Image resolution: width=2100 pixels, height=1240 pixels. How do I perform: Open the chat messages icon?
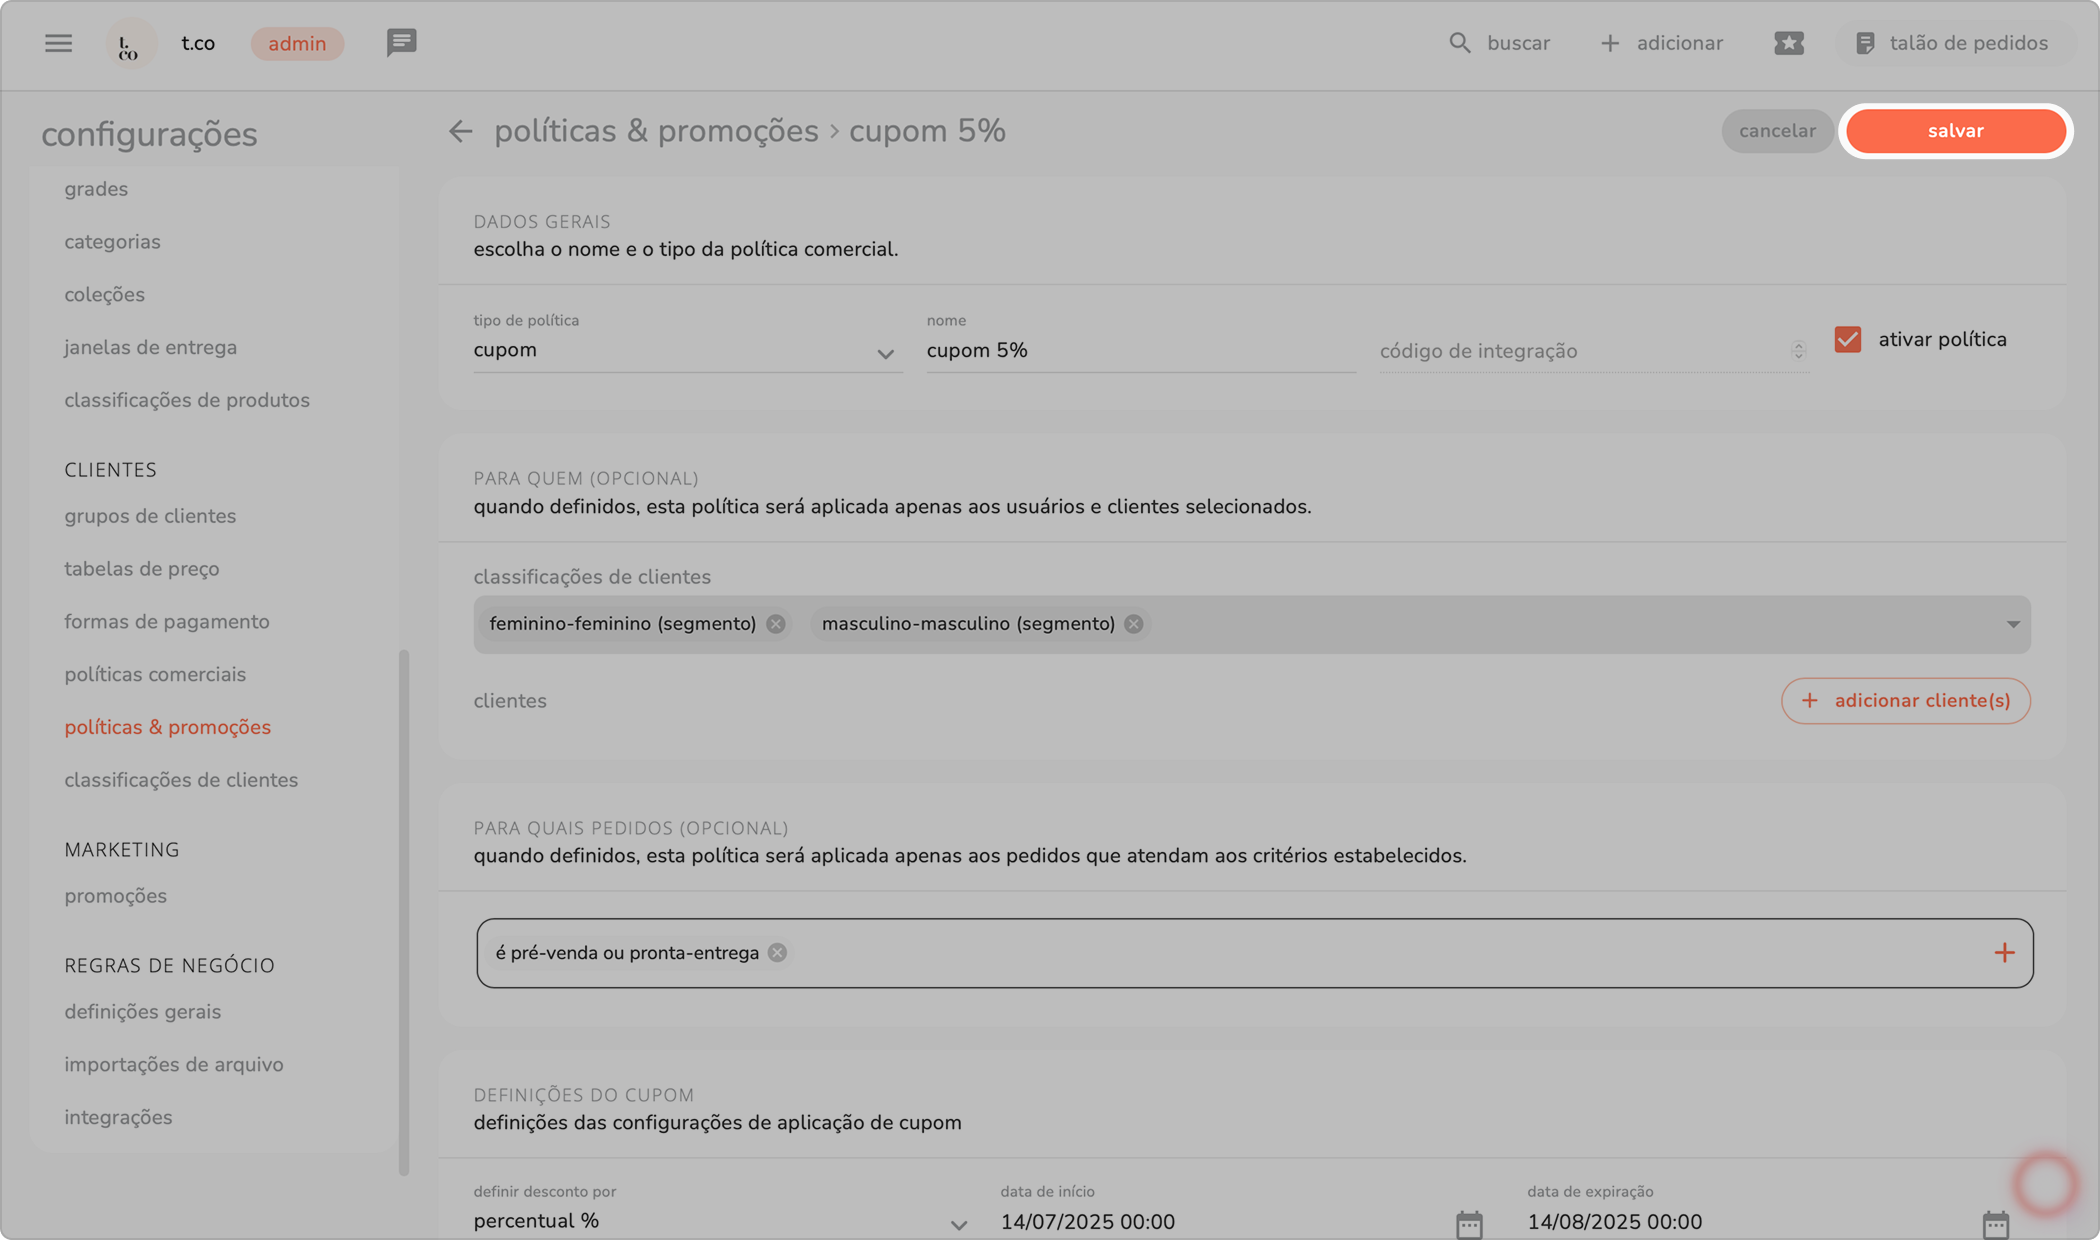(x=401, y=43)
